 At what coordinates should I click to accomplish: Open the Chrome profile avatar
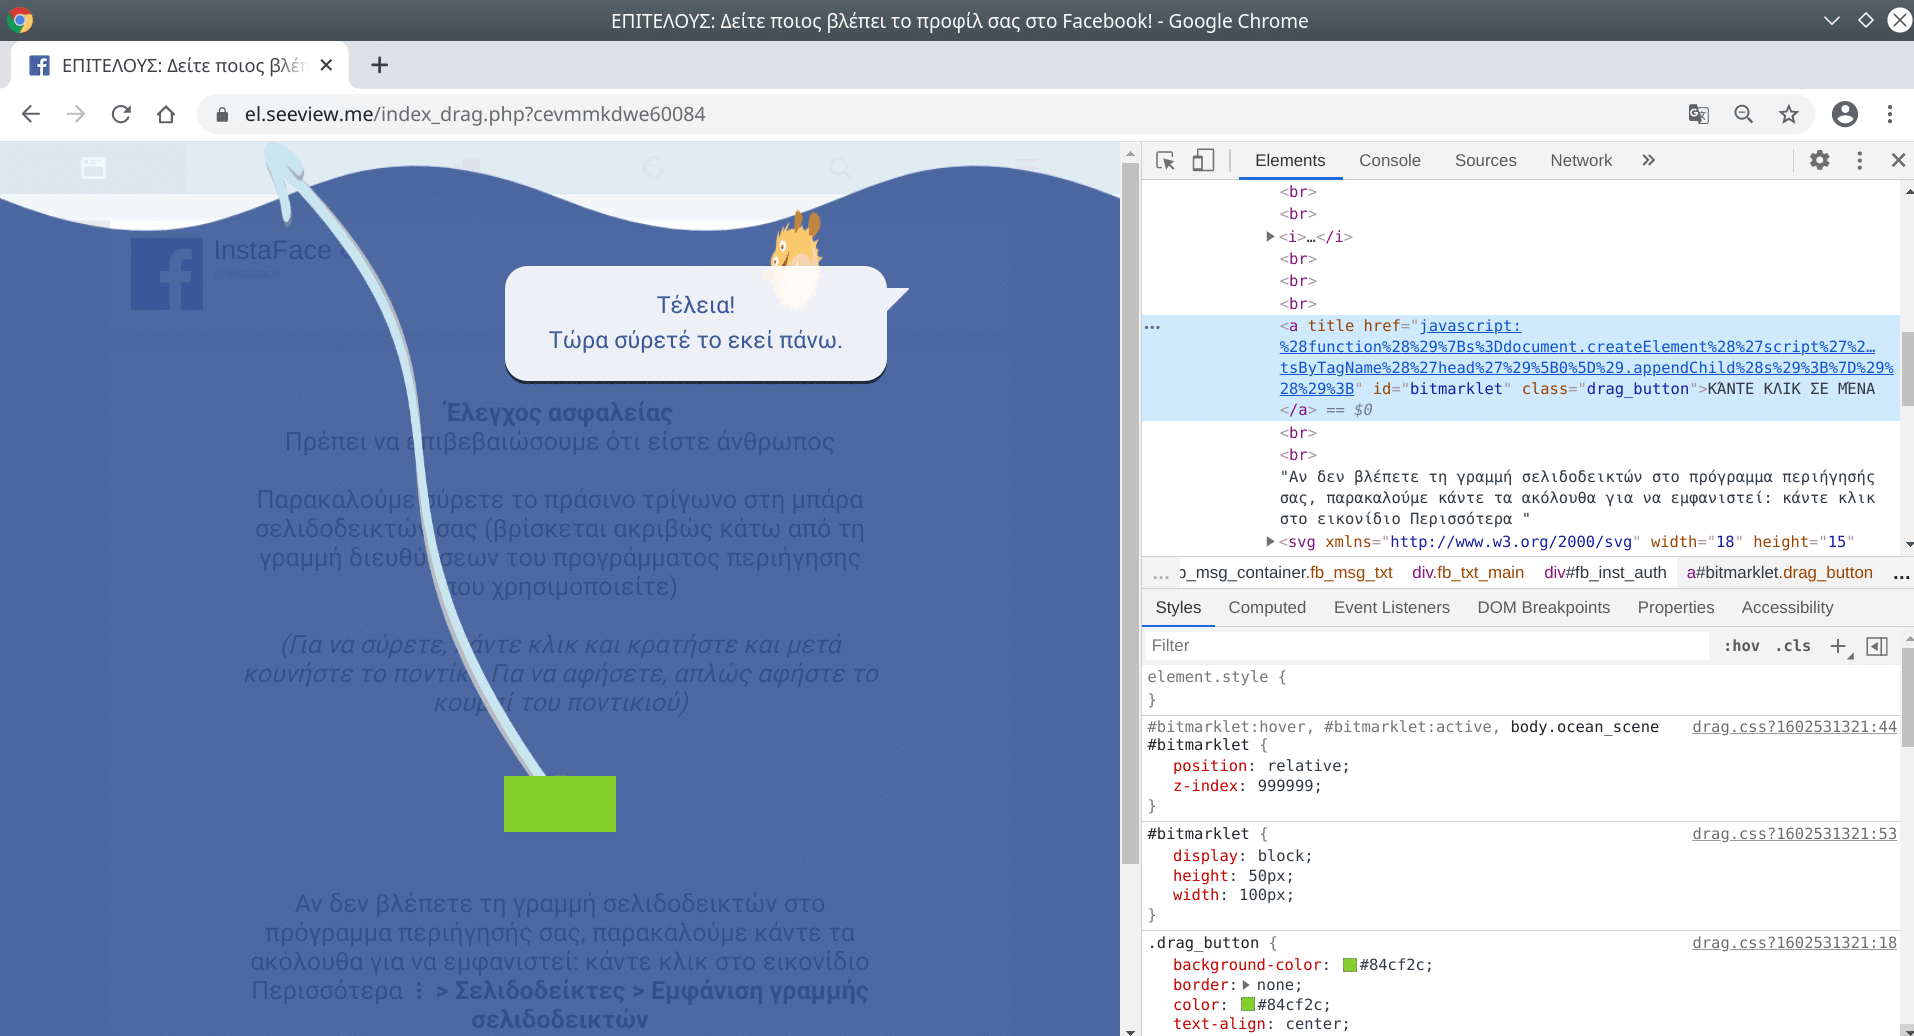tap(1844, 114)
